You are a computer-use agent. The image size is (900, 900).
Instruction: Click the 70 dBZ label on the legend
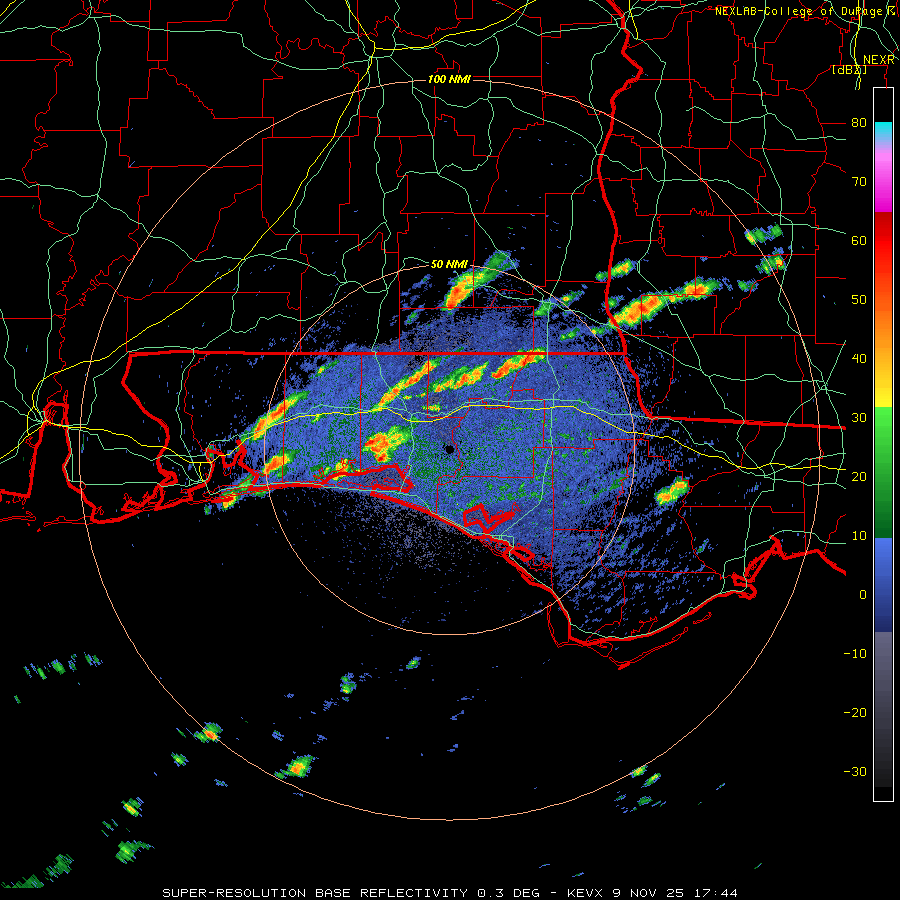click(x=859, y=182)
